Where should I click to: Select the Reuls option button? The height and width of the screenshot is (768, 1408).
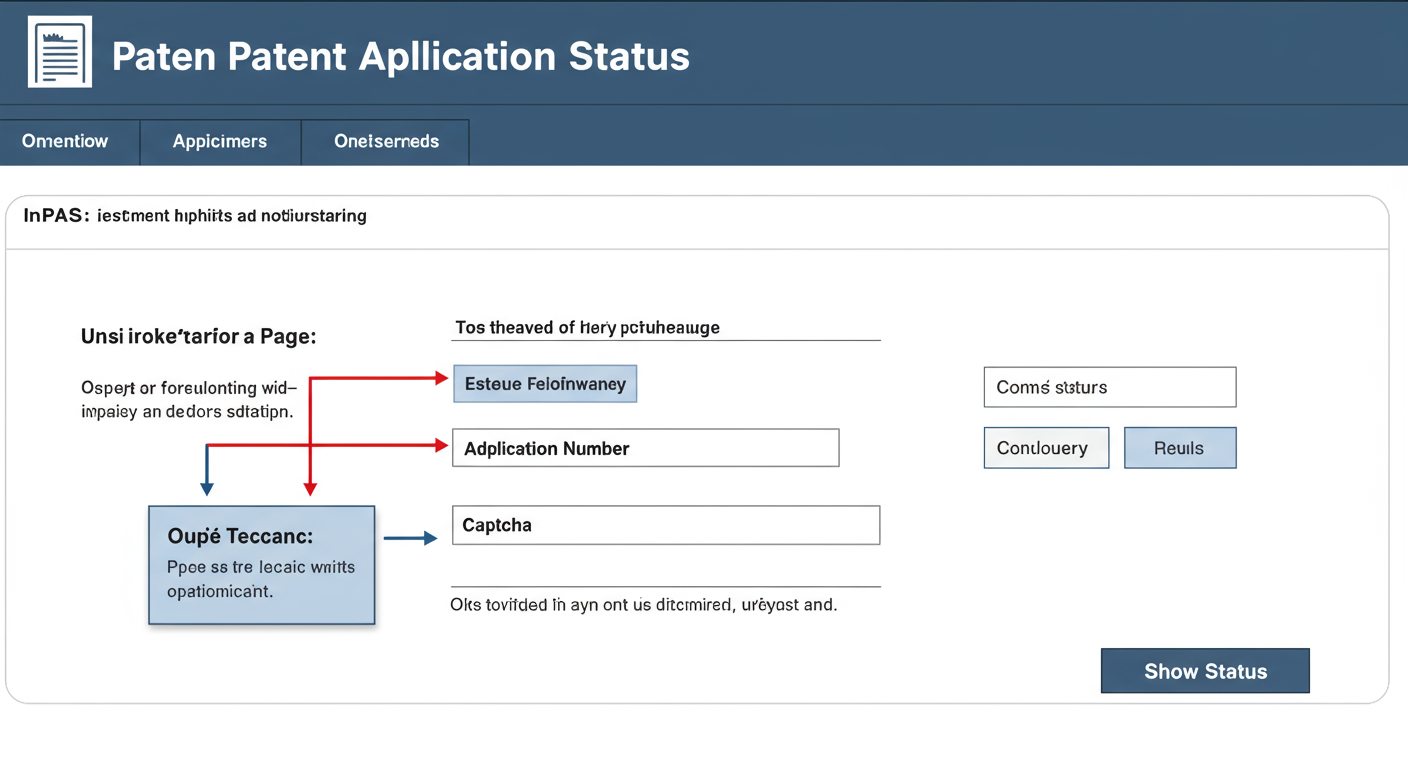point(1180,447)
